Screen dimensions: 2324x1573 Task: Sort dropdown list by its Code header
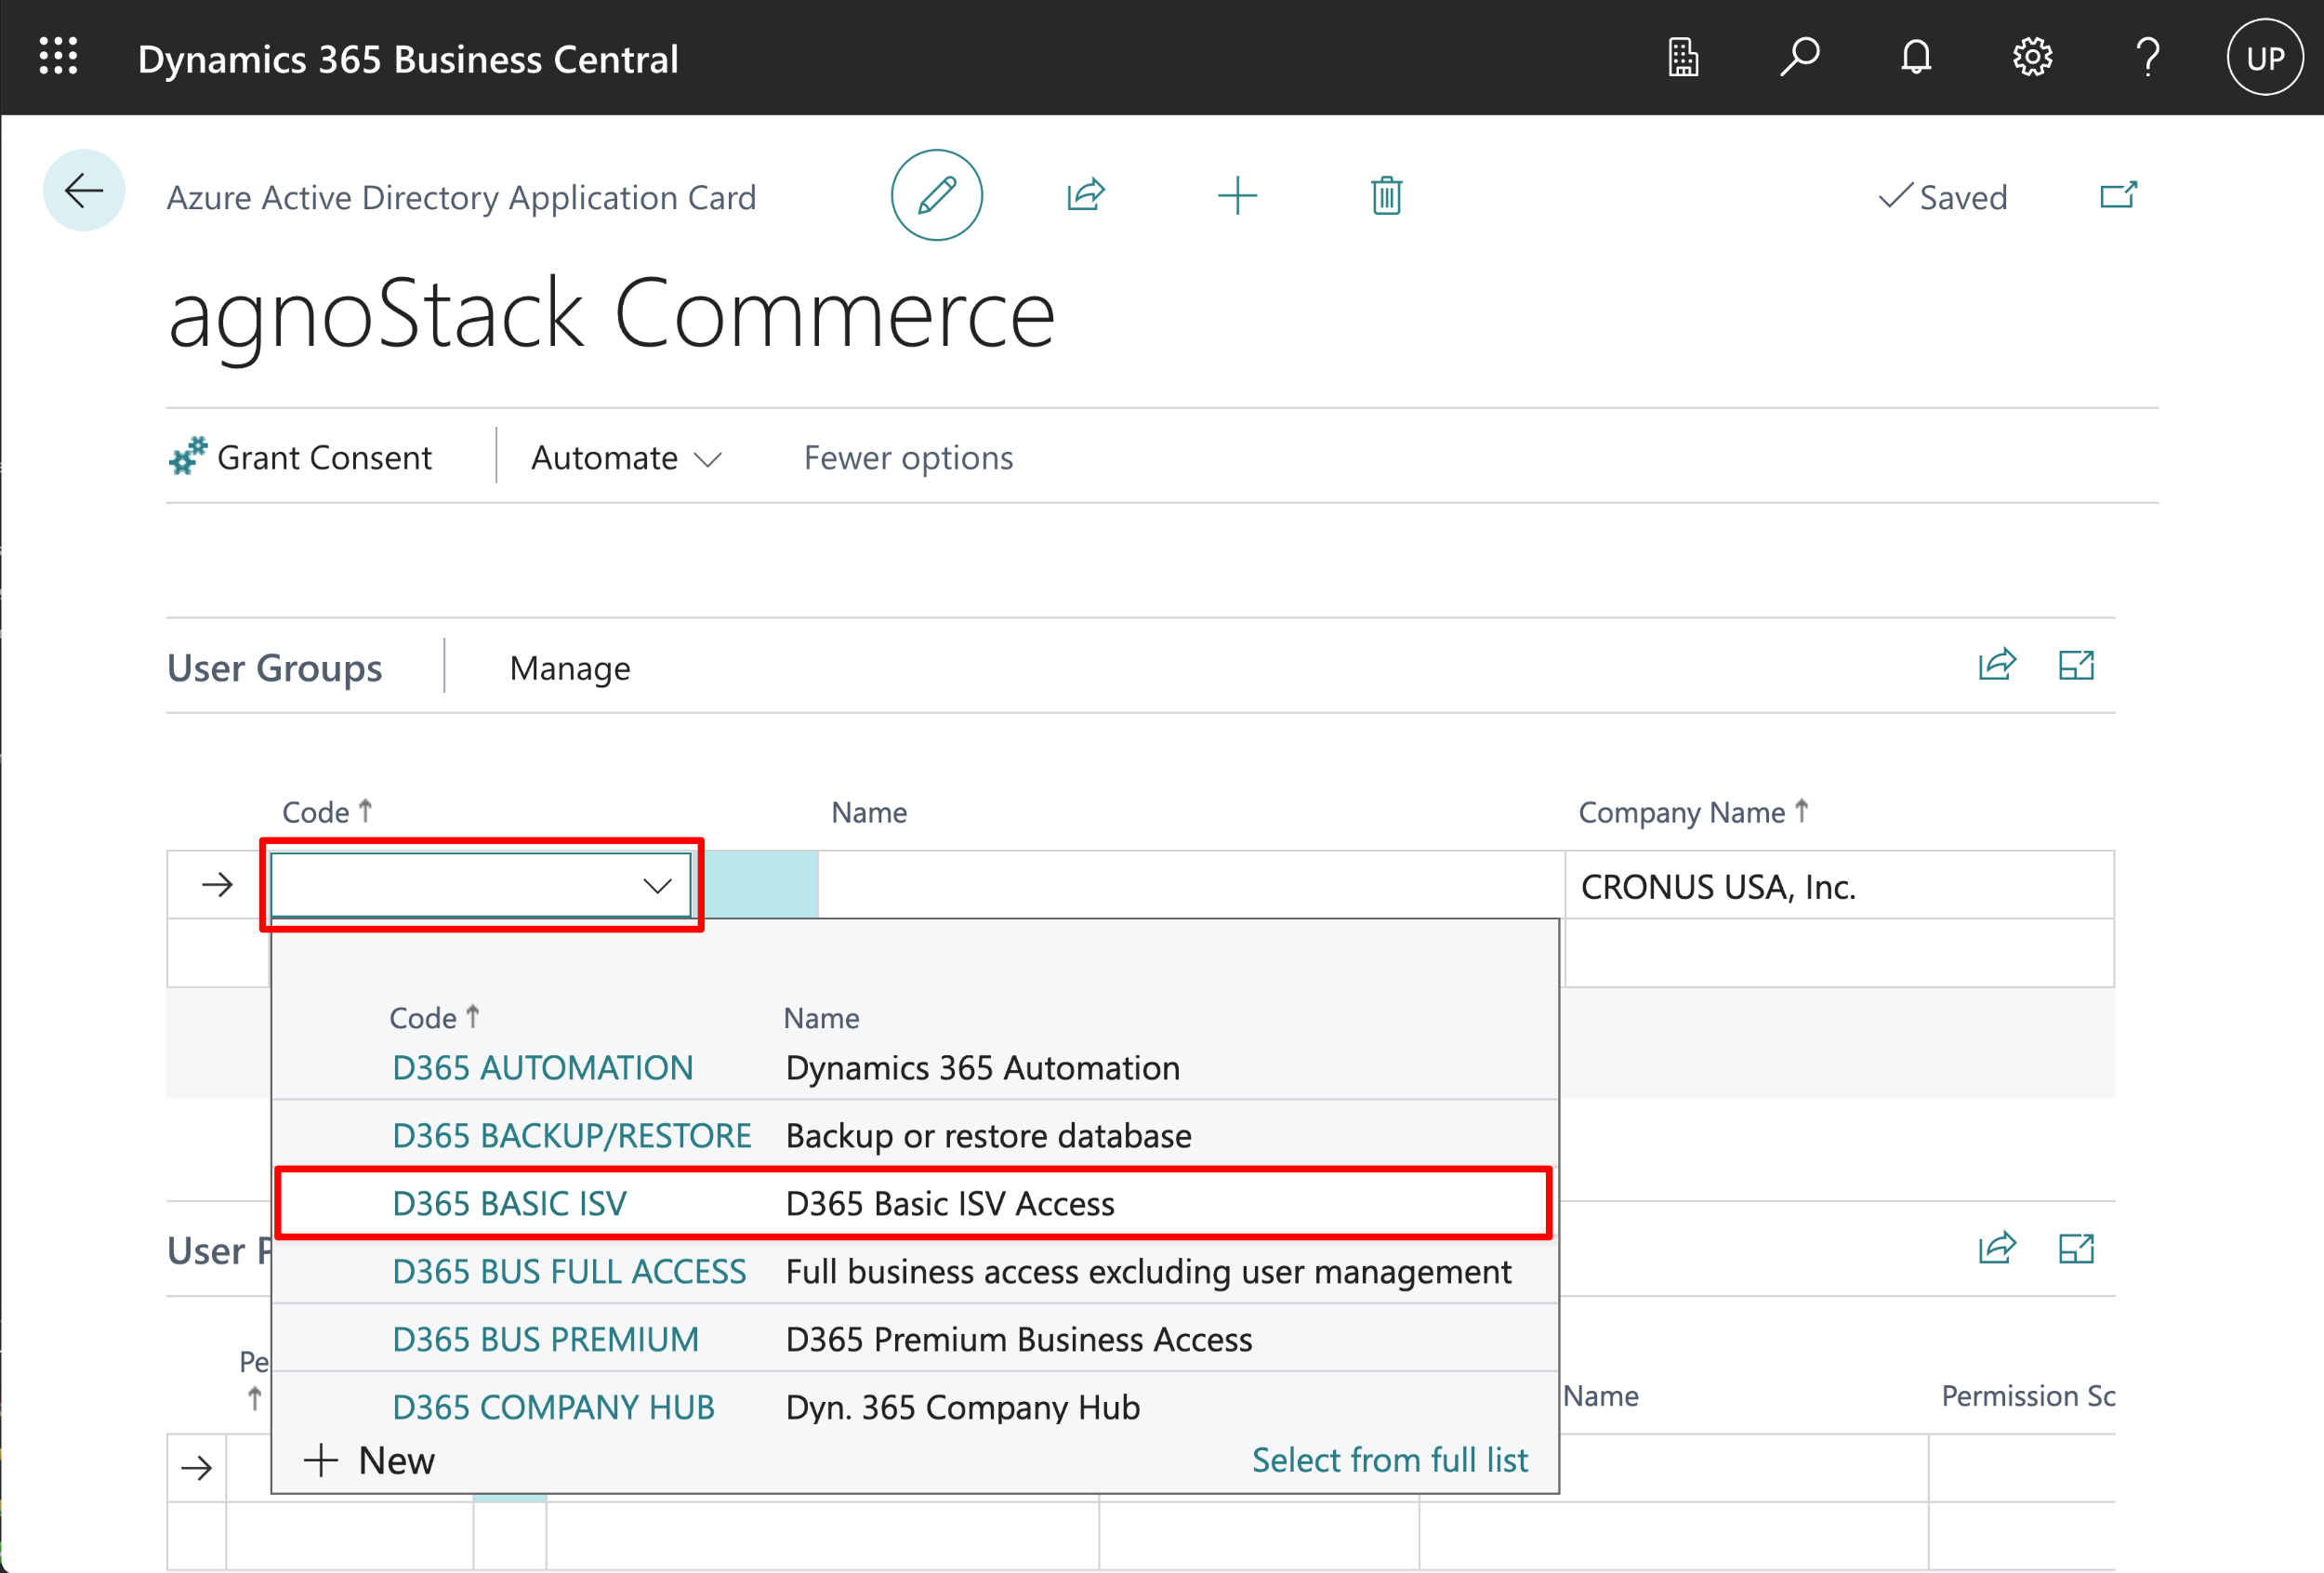click(x=434, y=1018)
